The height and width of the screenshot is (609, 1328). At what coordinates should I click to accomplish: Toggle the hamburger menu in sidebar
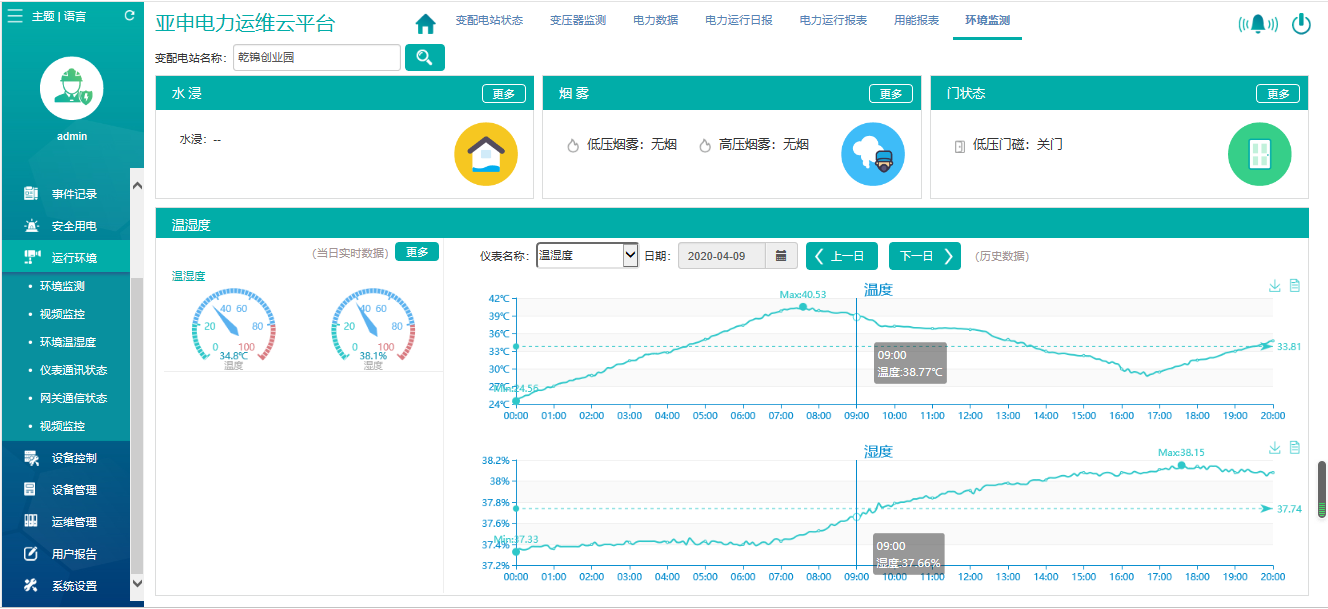15,16
